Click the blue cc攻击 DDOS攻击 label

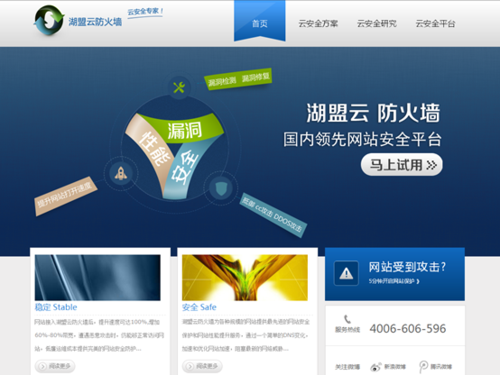click(x=273, y=215)
